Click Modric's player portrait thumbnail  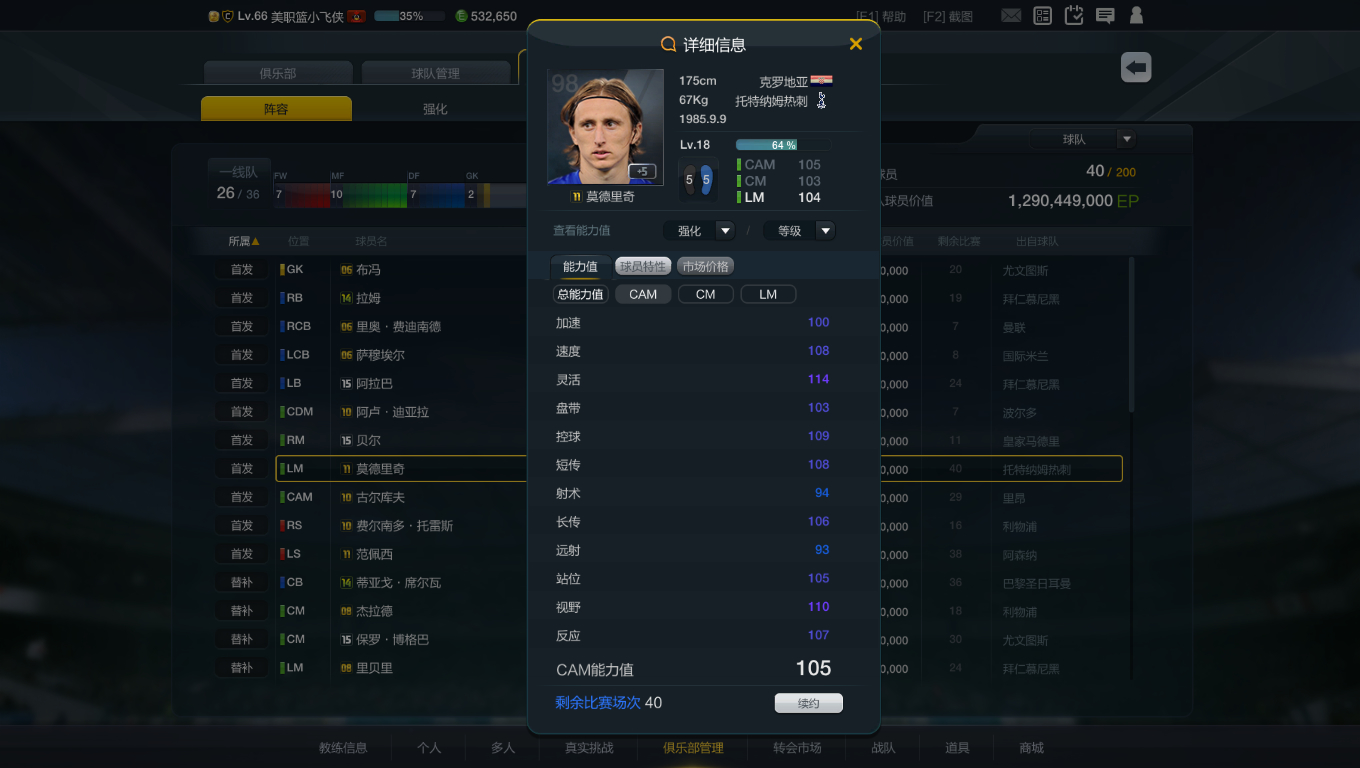click(x=605, y=127)
